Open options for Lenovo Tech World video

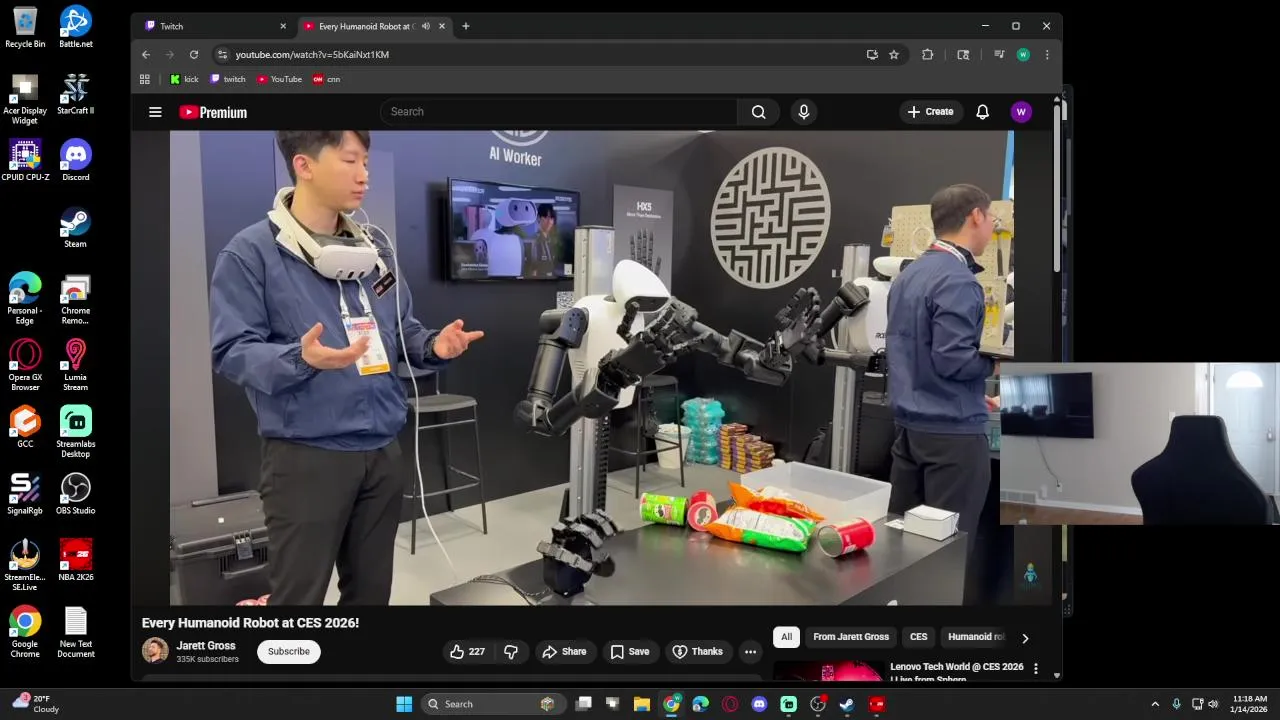[x=1036, y=668]
